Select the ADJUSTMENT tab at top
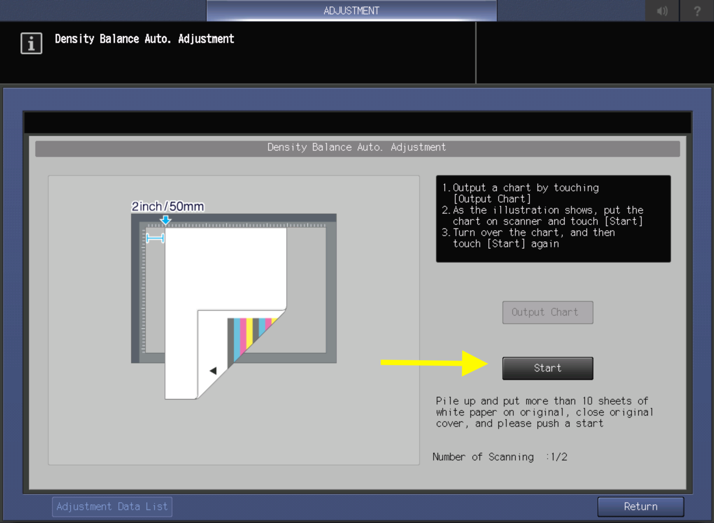Image resolution: width=714 pixels, height=523 pixels. [351, 11]
